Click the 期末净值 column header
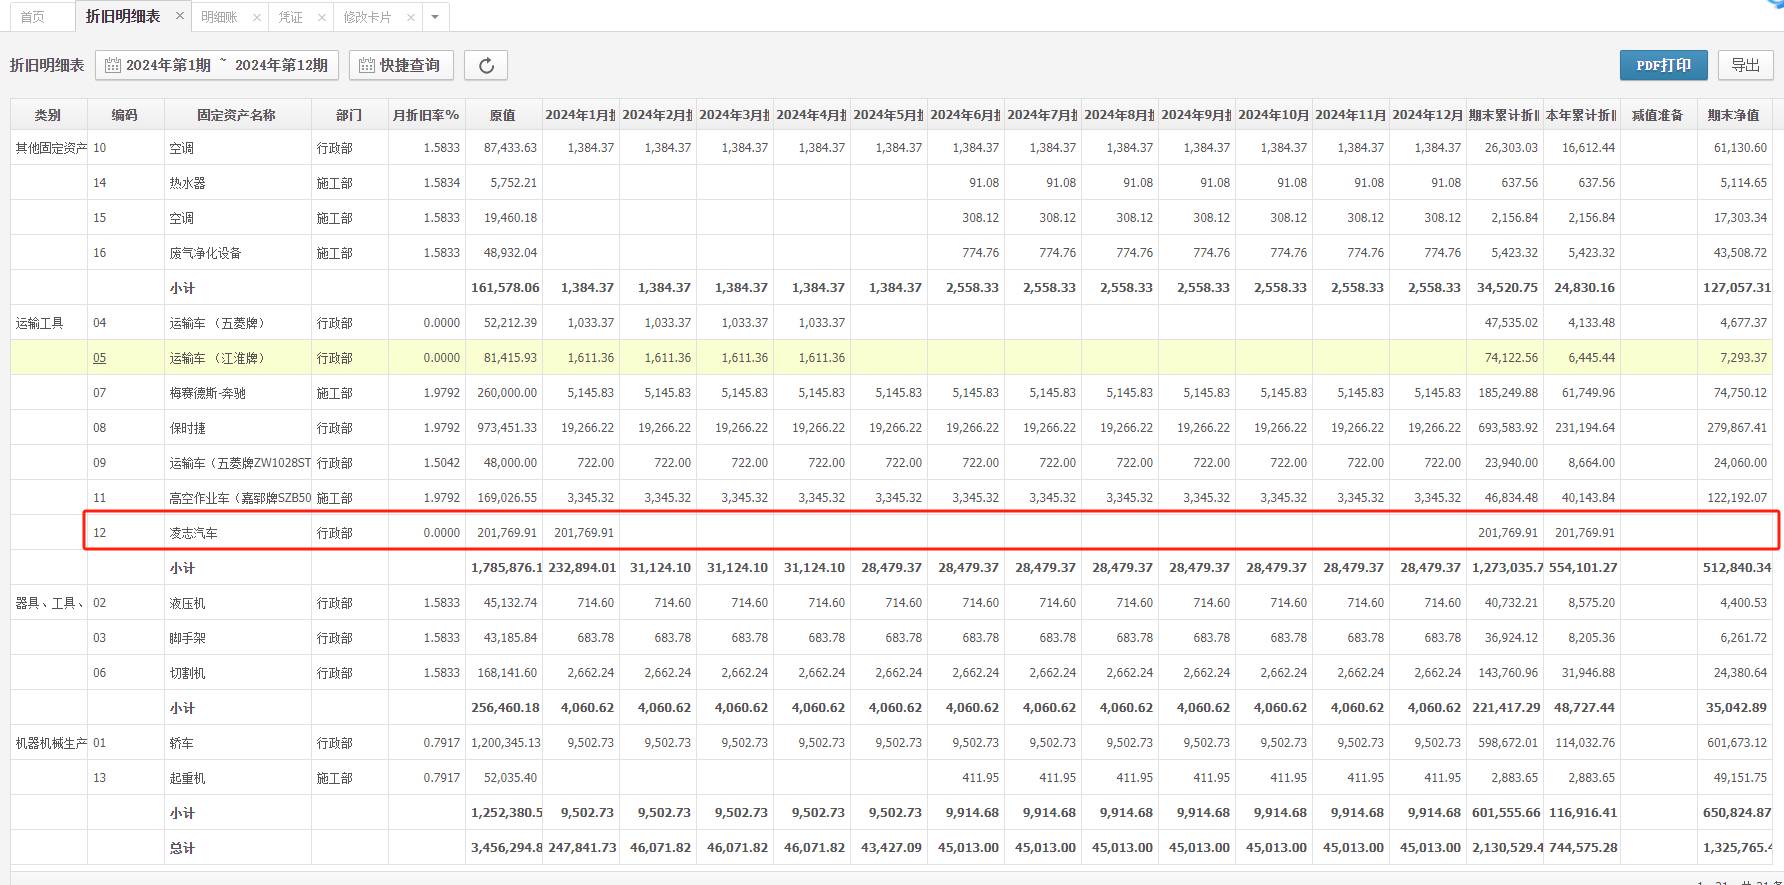 point(1734,115)
